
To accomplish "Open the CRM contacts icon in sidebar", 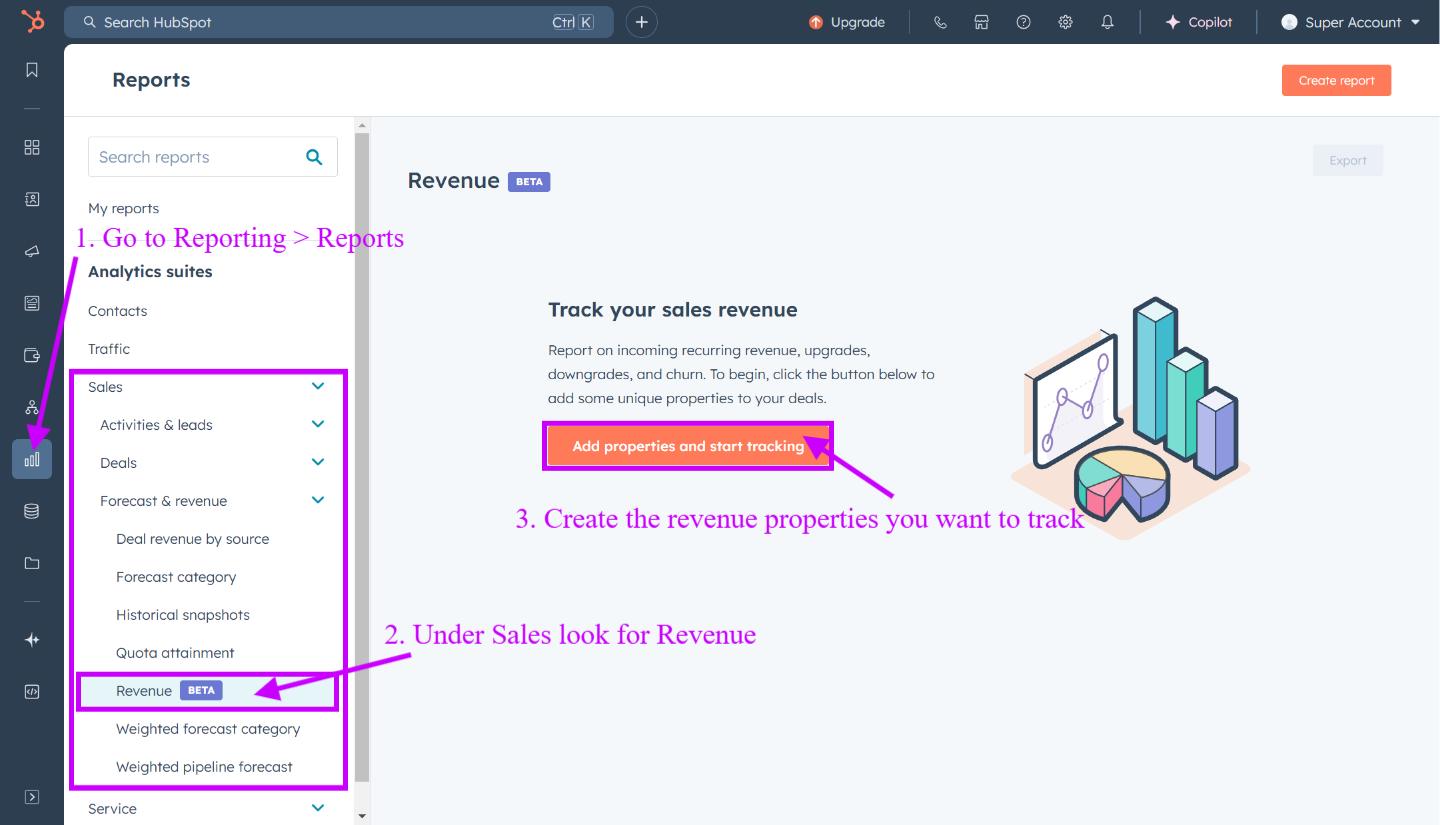I will tap(32, 199).
